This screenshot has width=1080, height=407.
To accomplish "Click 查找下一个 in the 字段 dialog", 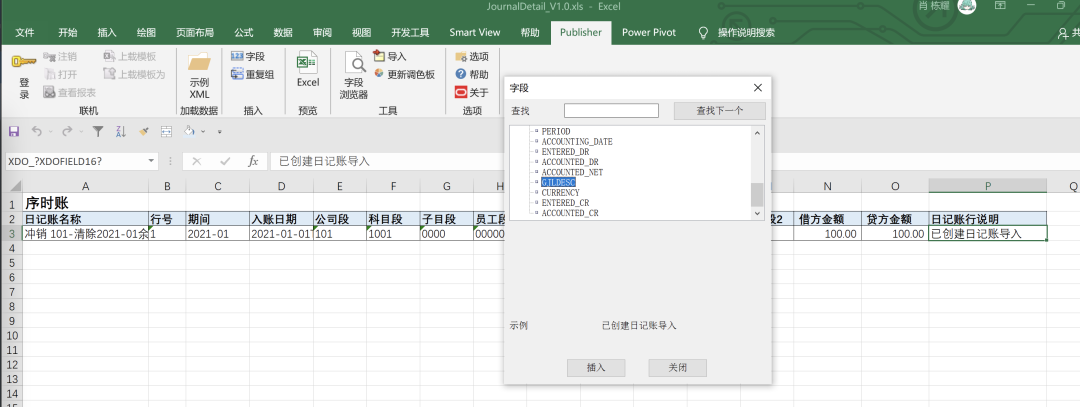I will [x=719, y=110].
